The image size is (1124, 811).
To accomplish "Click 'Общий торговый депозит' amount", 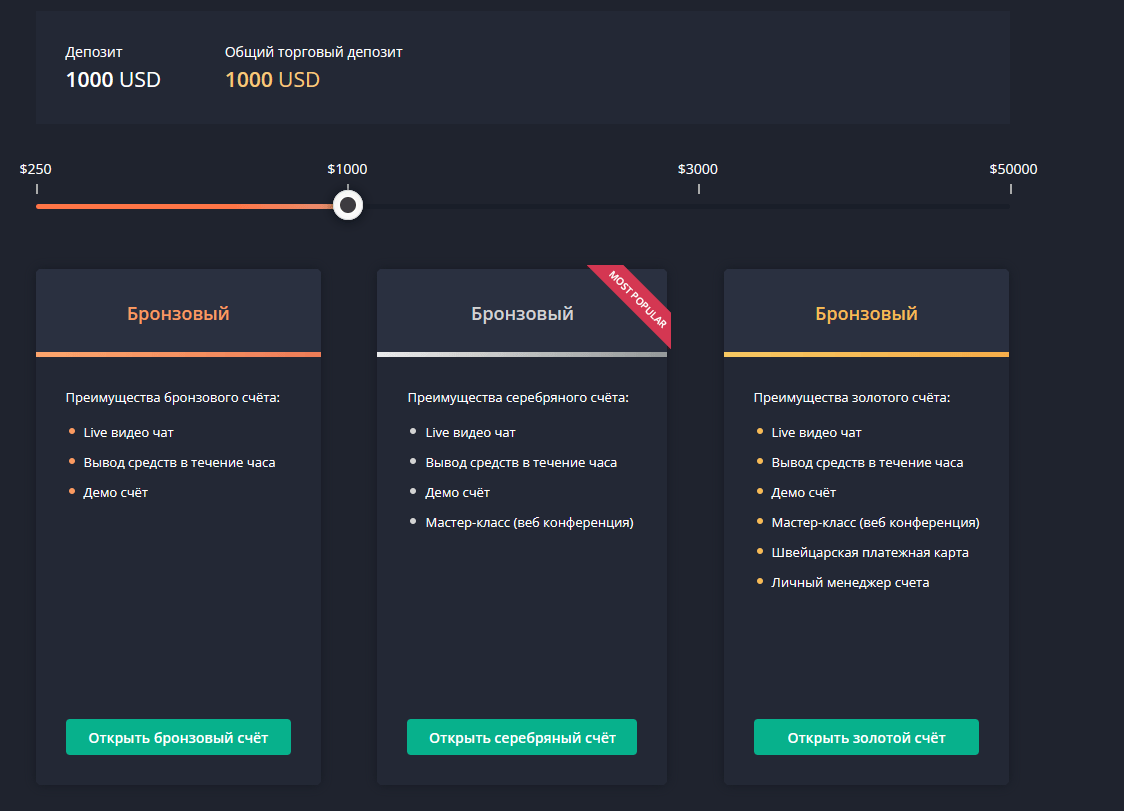I will click(272, 80).
